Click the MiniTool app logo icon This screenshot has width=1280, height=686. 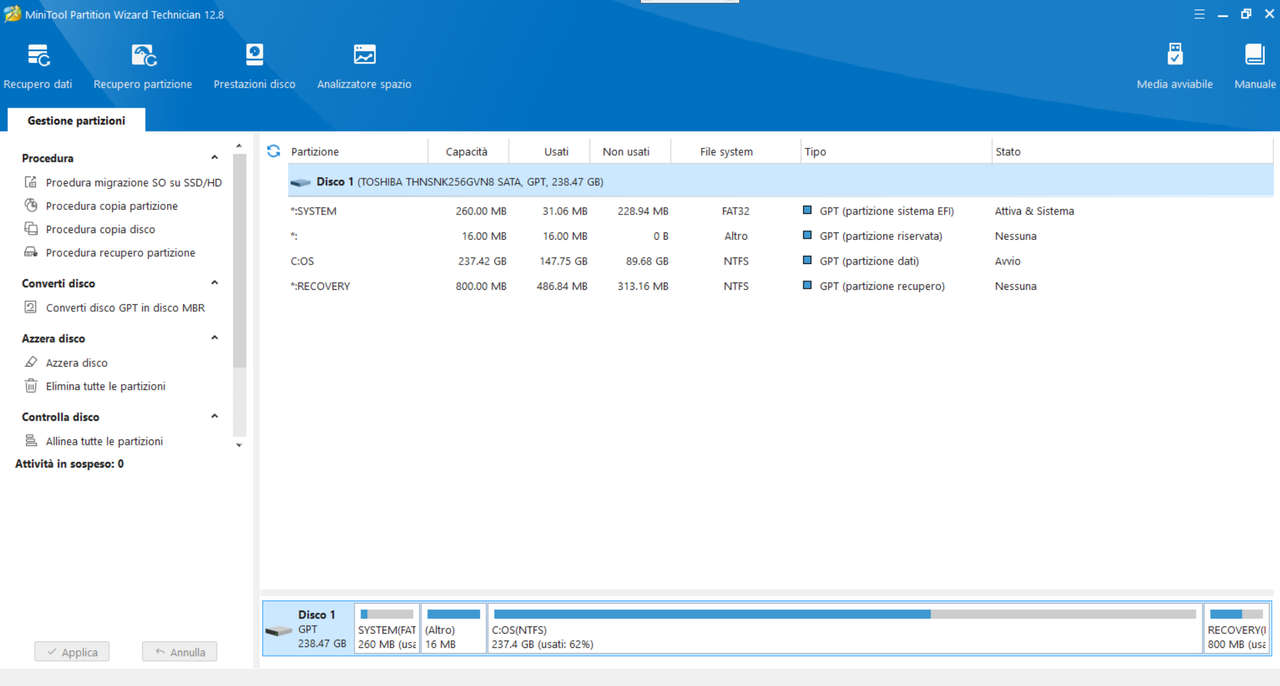[13, 14]
